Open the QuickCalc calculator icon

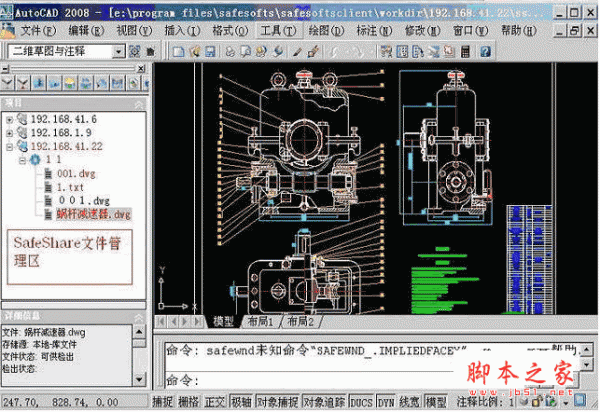tap(465, 52)
